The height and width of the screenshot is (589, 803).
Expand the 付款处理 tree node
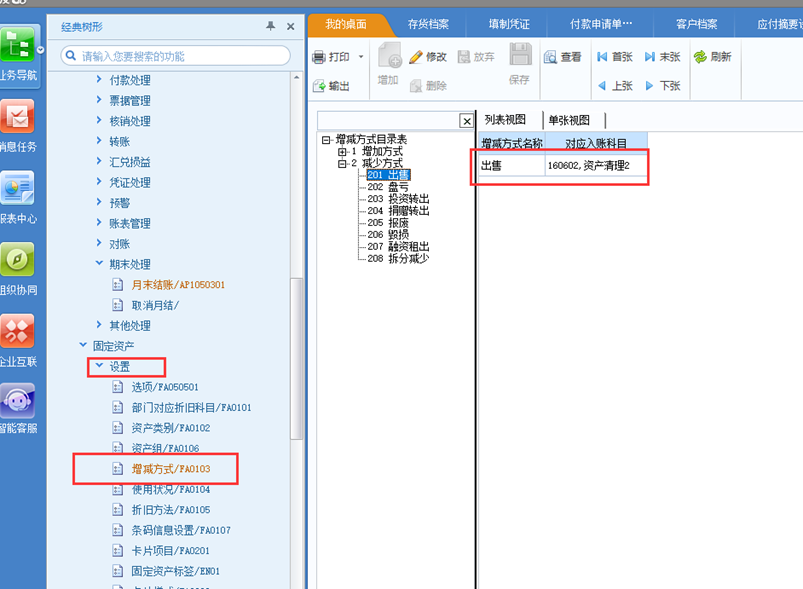99,79
